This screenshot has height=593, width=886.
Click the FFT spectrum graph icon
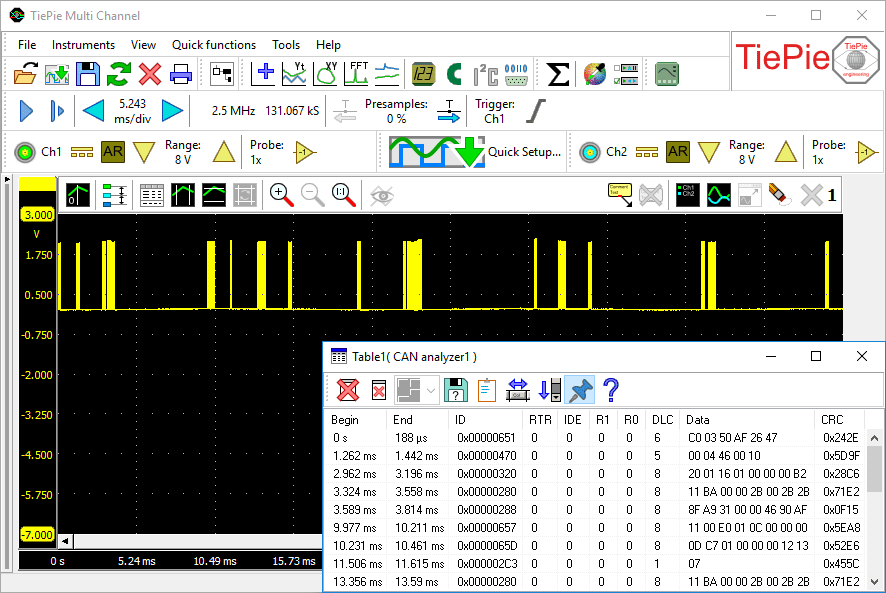point(358,74)
